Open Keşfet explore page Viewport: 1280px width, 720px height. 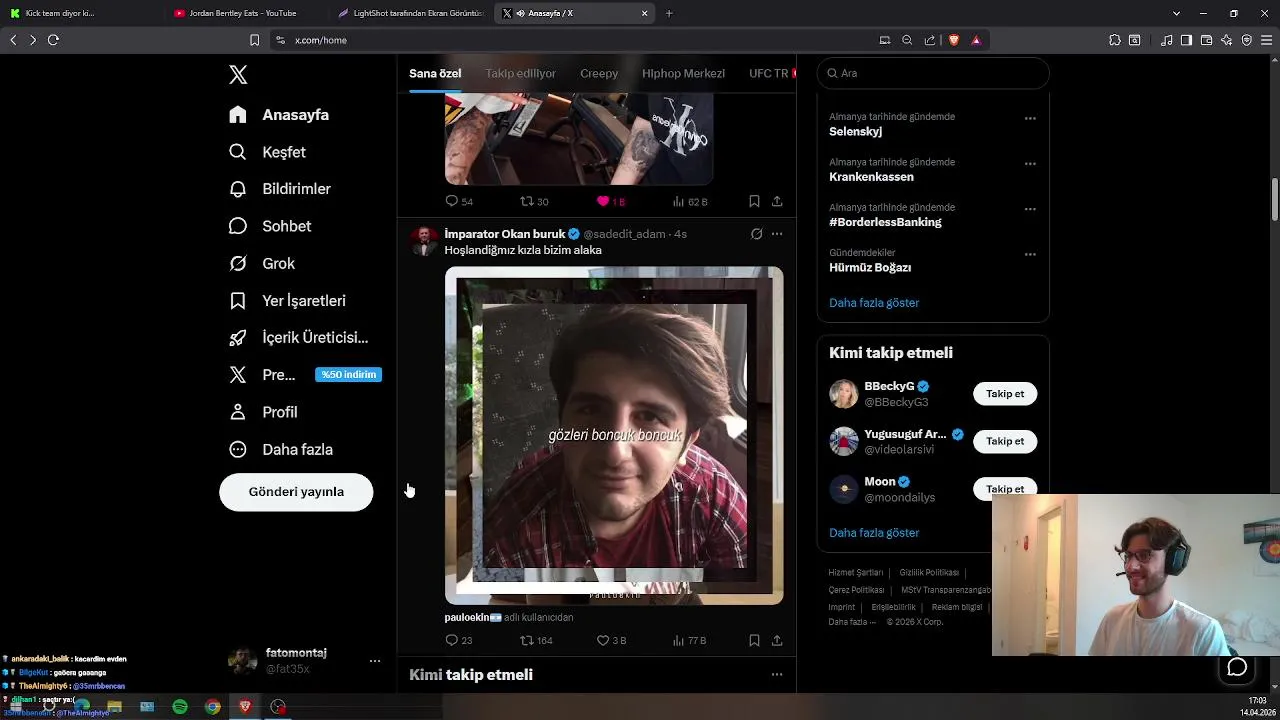click(267, 152)
